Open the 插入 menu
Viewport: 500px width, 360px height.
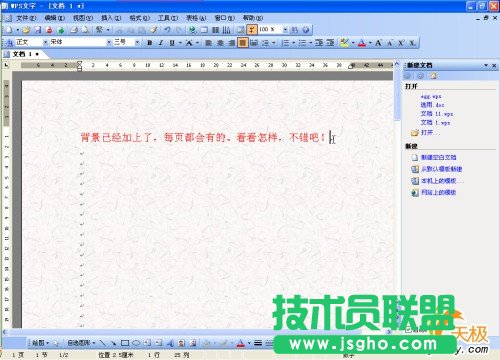111,18
